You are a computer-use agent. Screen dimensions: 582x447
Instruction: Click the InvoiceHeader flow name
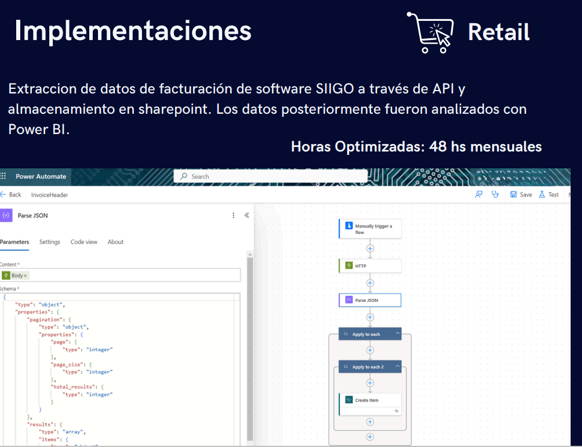click(x=49, y=195)
